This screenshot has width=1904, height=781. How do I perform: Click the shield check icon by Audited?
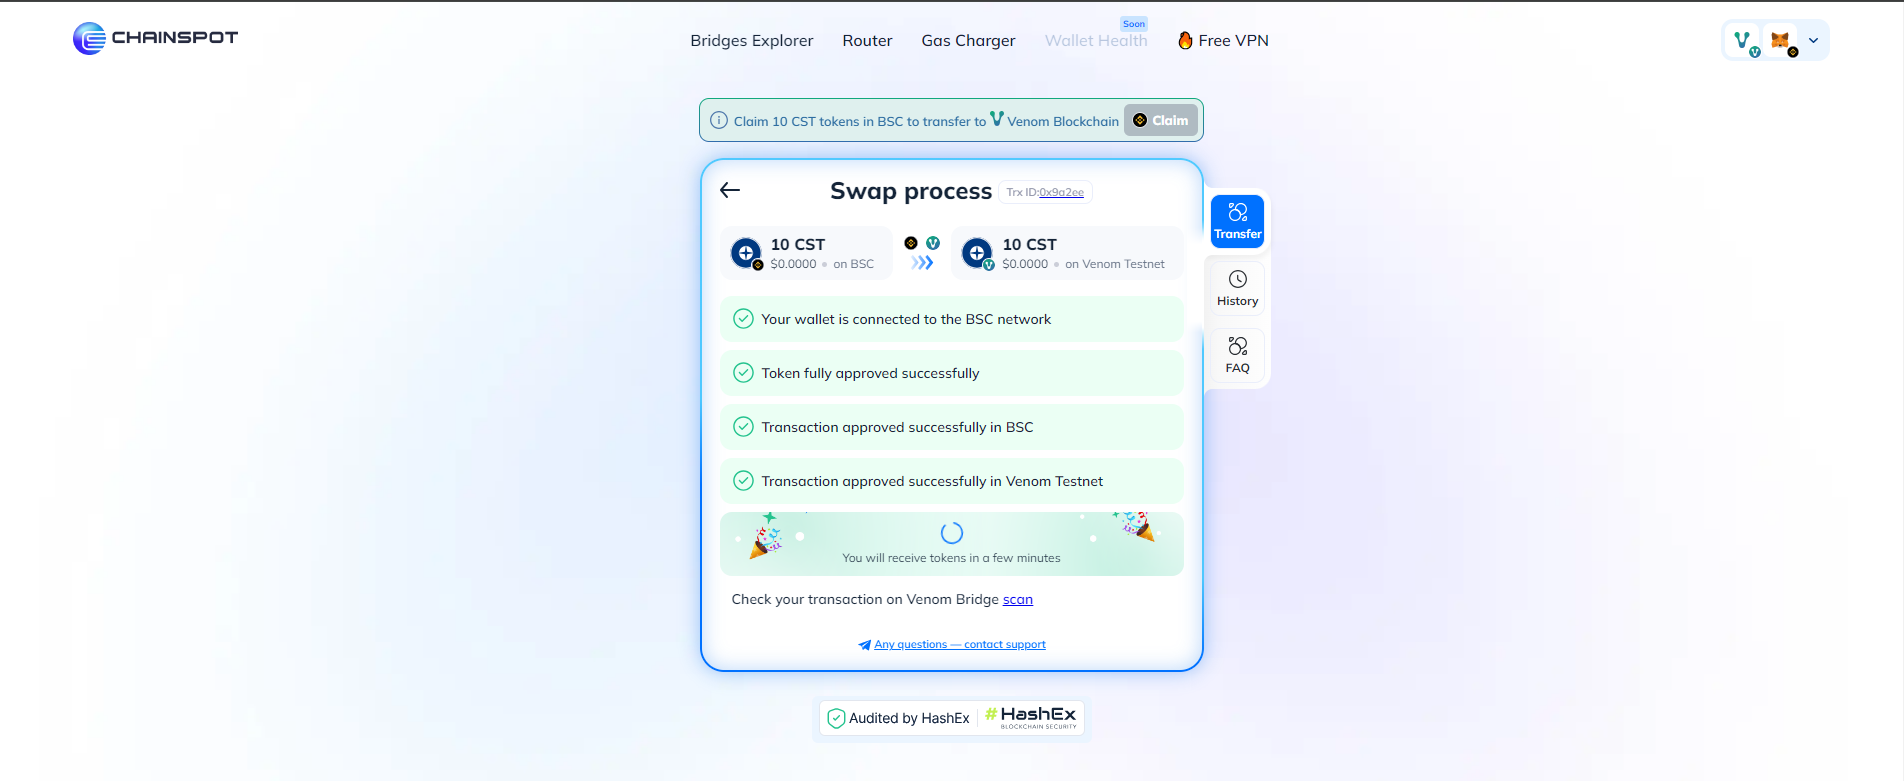tap(836, 718)
